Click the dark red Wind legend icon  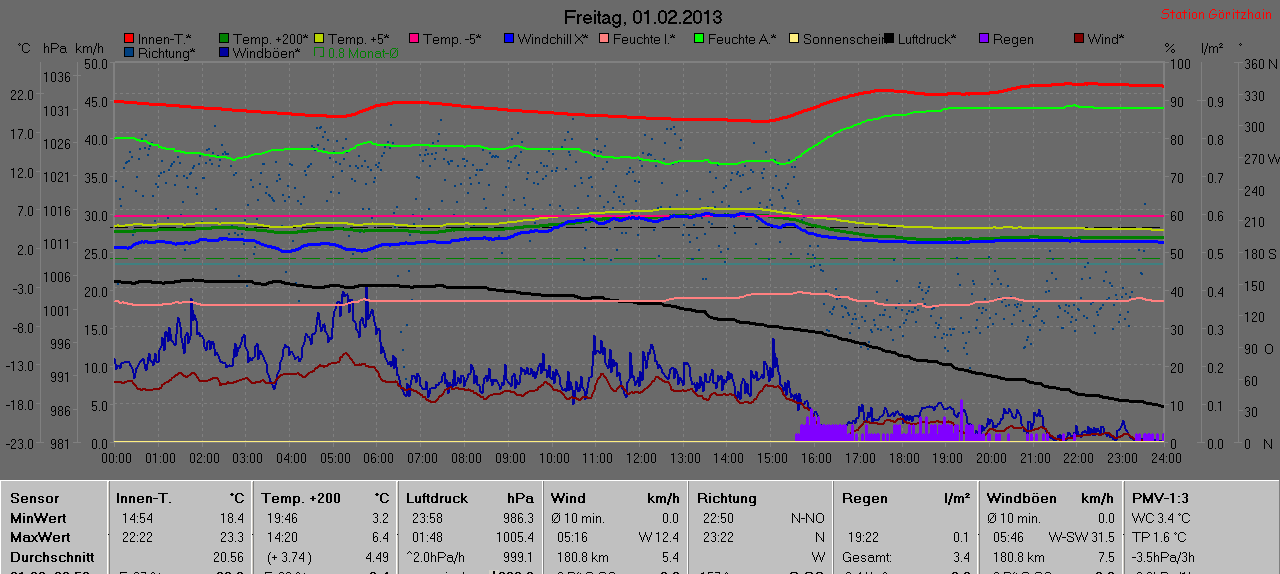(1079, 39)
